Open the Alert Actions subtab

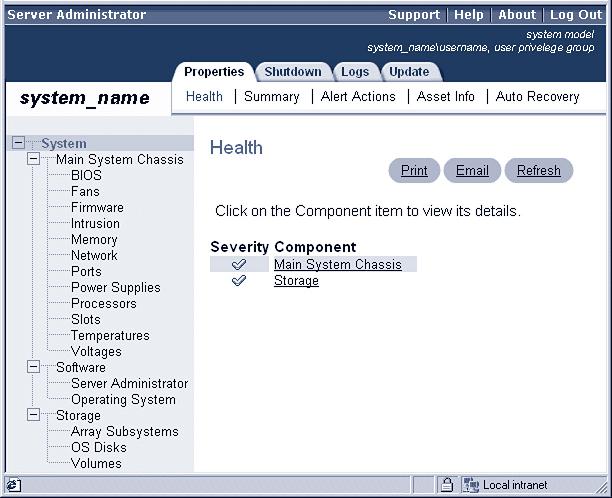[358, 97]
